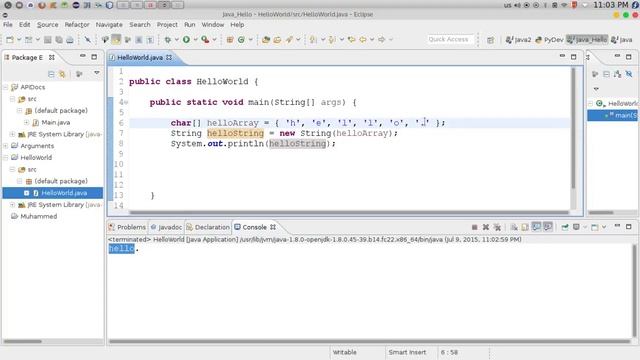Sort Outline members alphabetically icon
The image size is (640, 360).
(618, 74)
